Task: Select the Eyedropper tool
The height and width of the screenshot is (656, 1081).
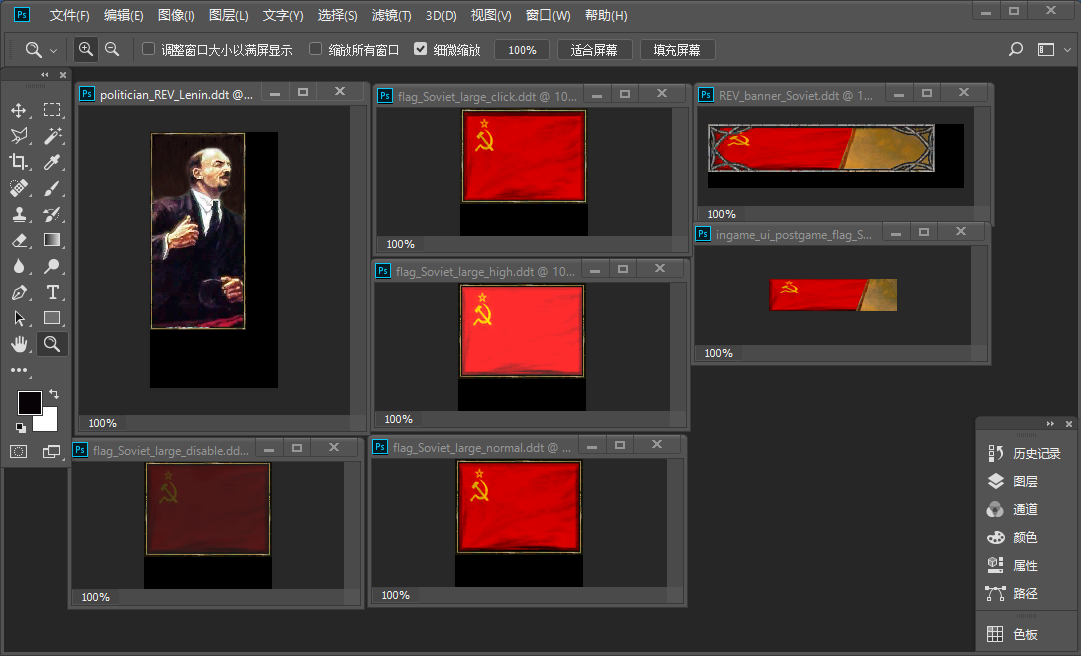Action: point(52,162)
